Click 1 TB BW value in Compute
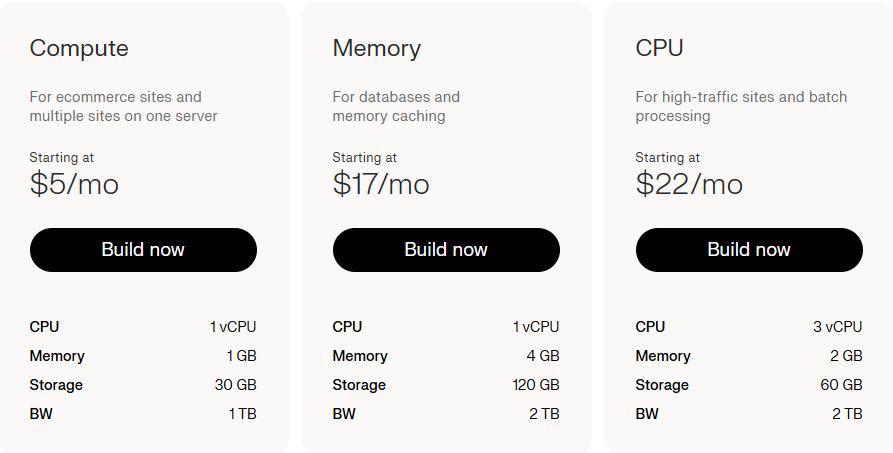The width and height of the screenshot is (893, 453). (242, 414)
